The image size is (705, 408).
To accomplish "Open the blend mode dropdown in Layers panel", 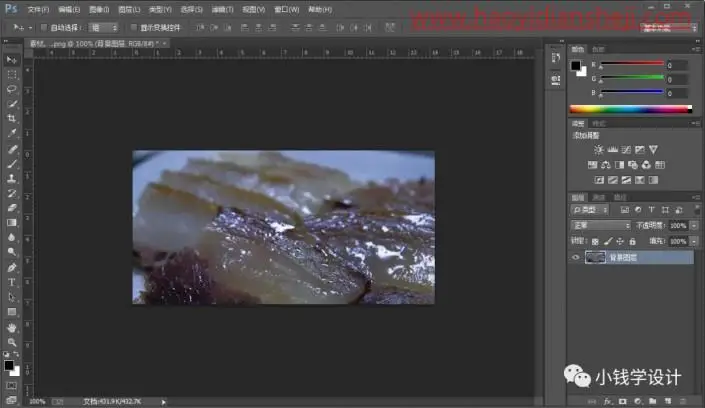I will 601,225.
